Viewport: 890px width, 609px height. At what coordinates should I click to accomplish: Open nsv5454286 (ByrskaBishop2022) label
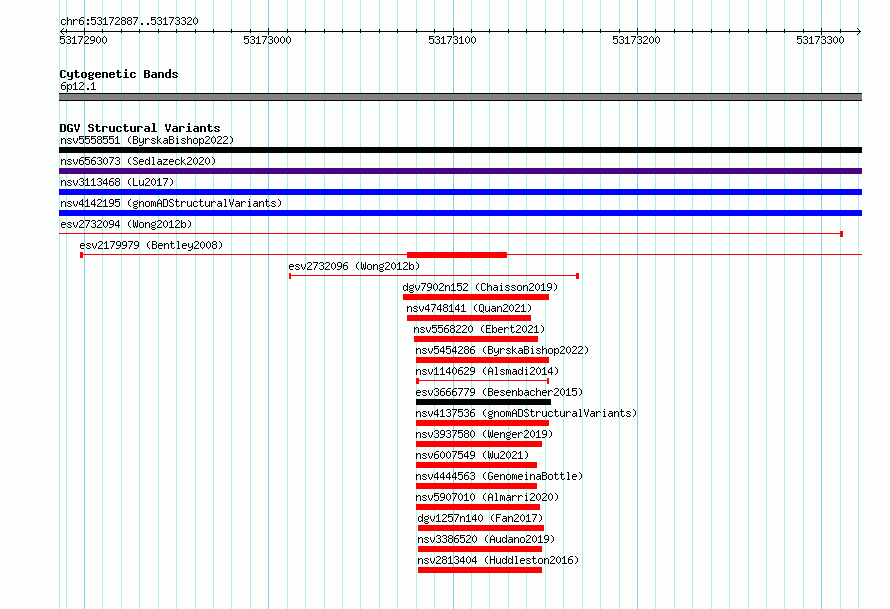click(x=502, y=350)
